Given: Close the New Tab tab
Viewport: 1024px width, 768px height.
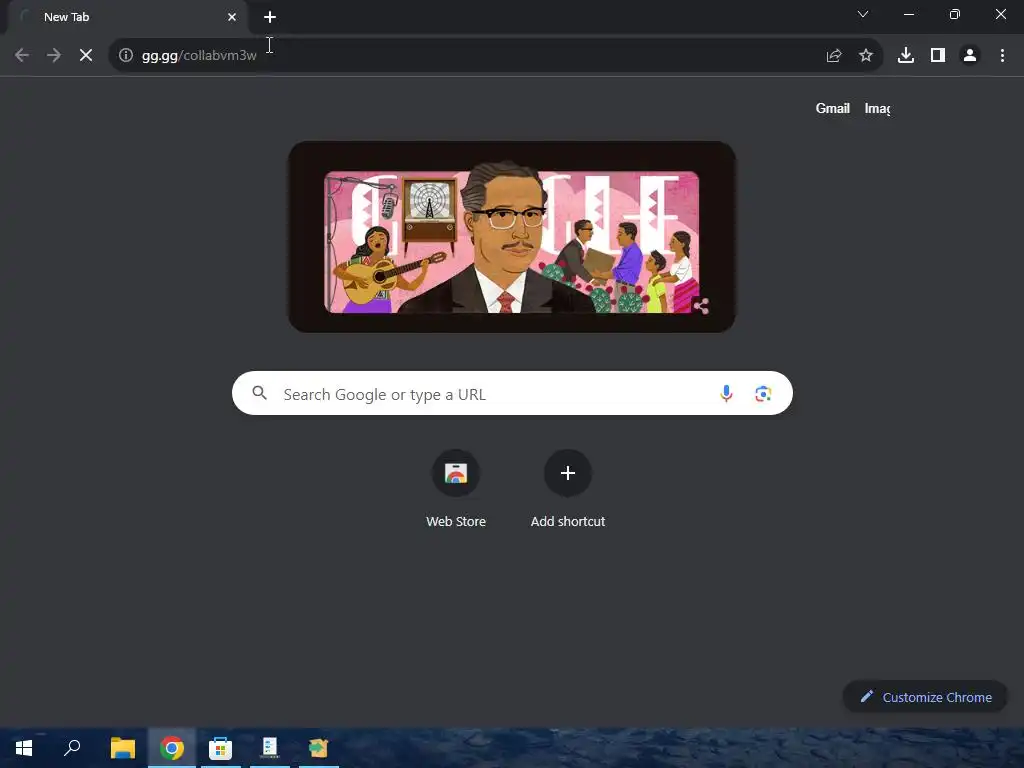Looking at the screenshot, I should coord(232,17).
